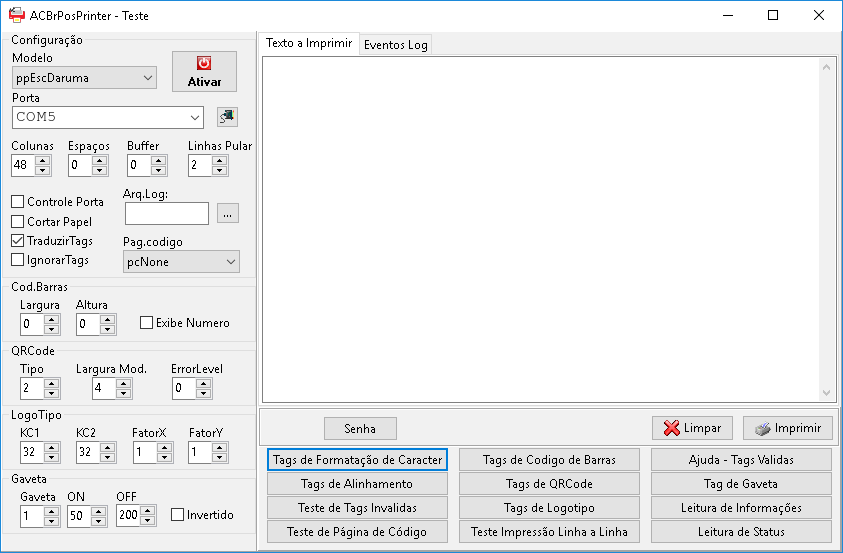Click the Arq.Log browse button
The width and height of the screenshot is (843, 553).
(x=228, y=213)
